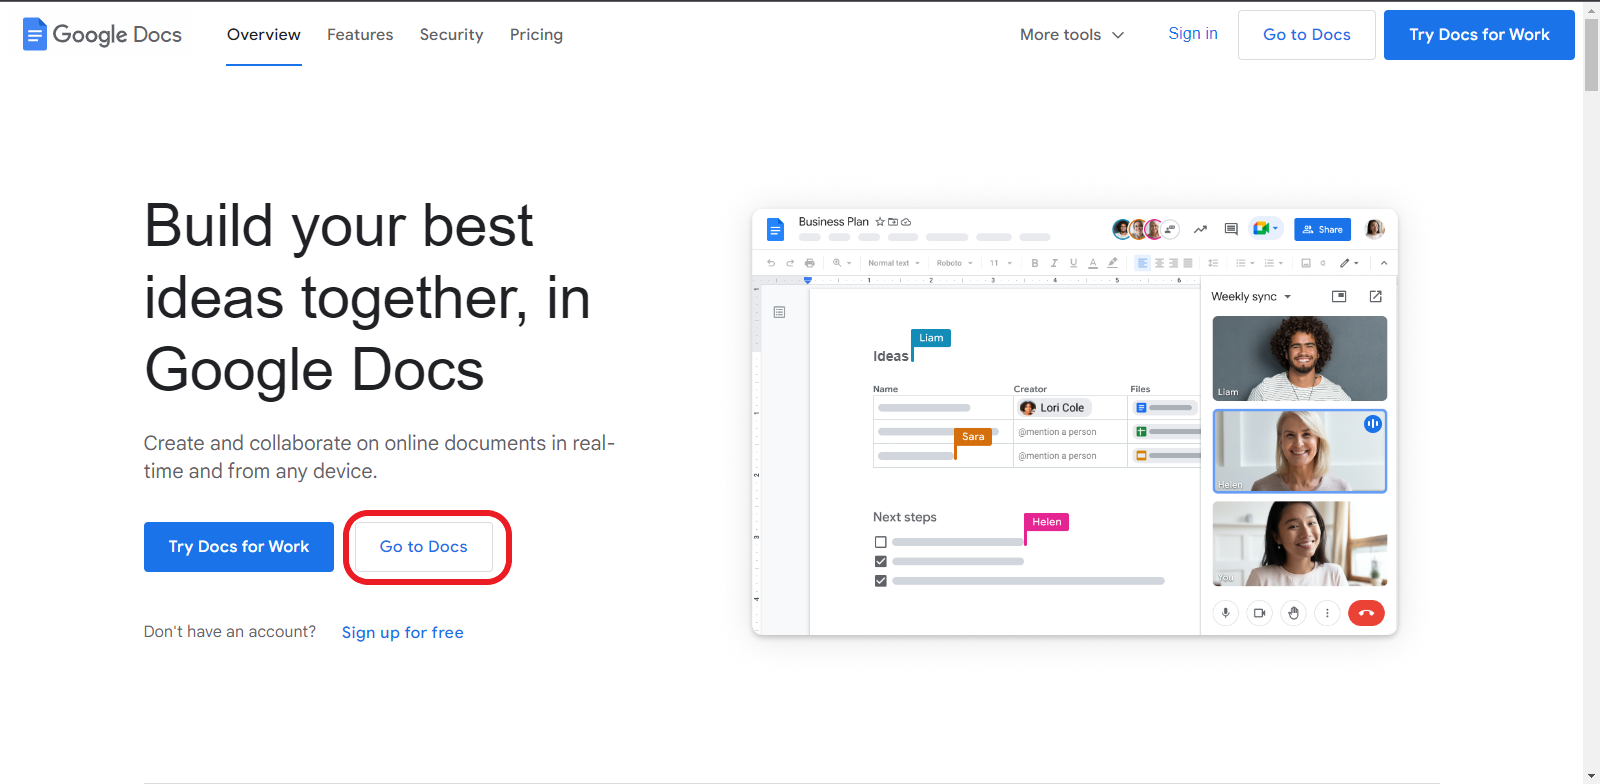Click the video thumbnail labeled You
Viewport: 1600px width, 784px height.
[1300, 543]
